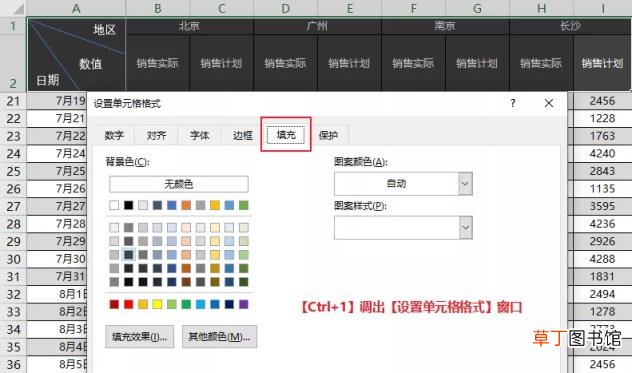
Task: Click the cell with value 1228
Action: coord(602,118)
